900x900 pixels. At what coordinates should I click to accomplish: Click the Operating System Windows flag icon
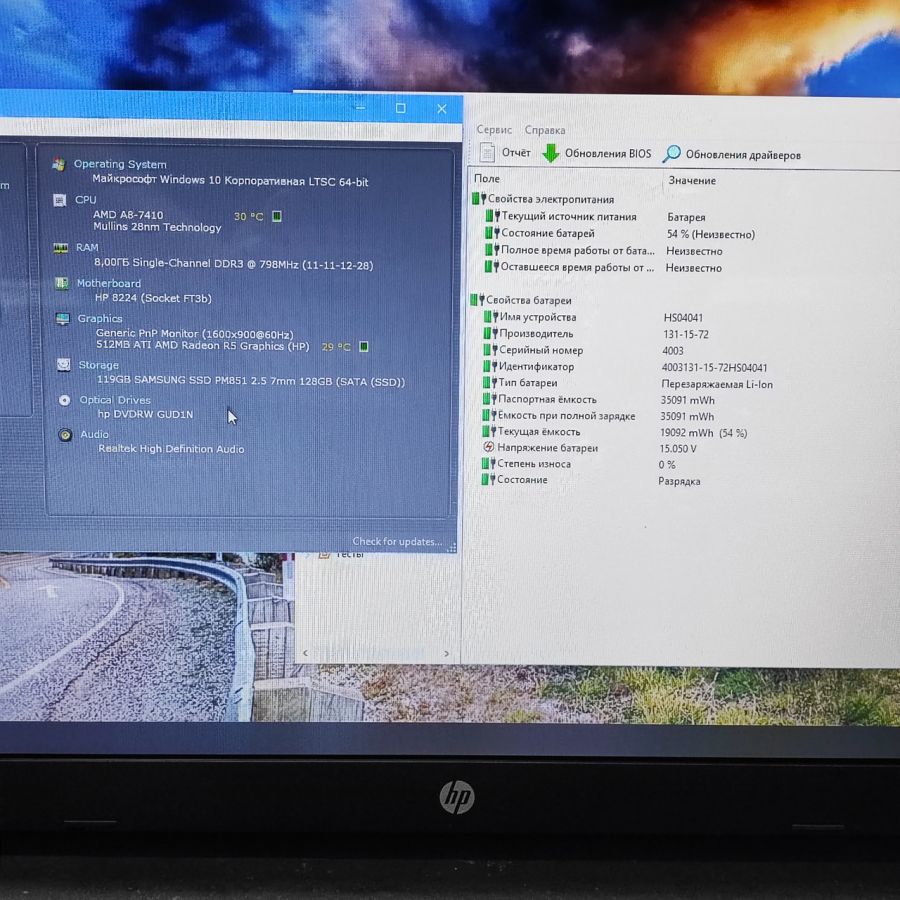59,165
